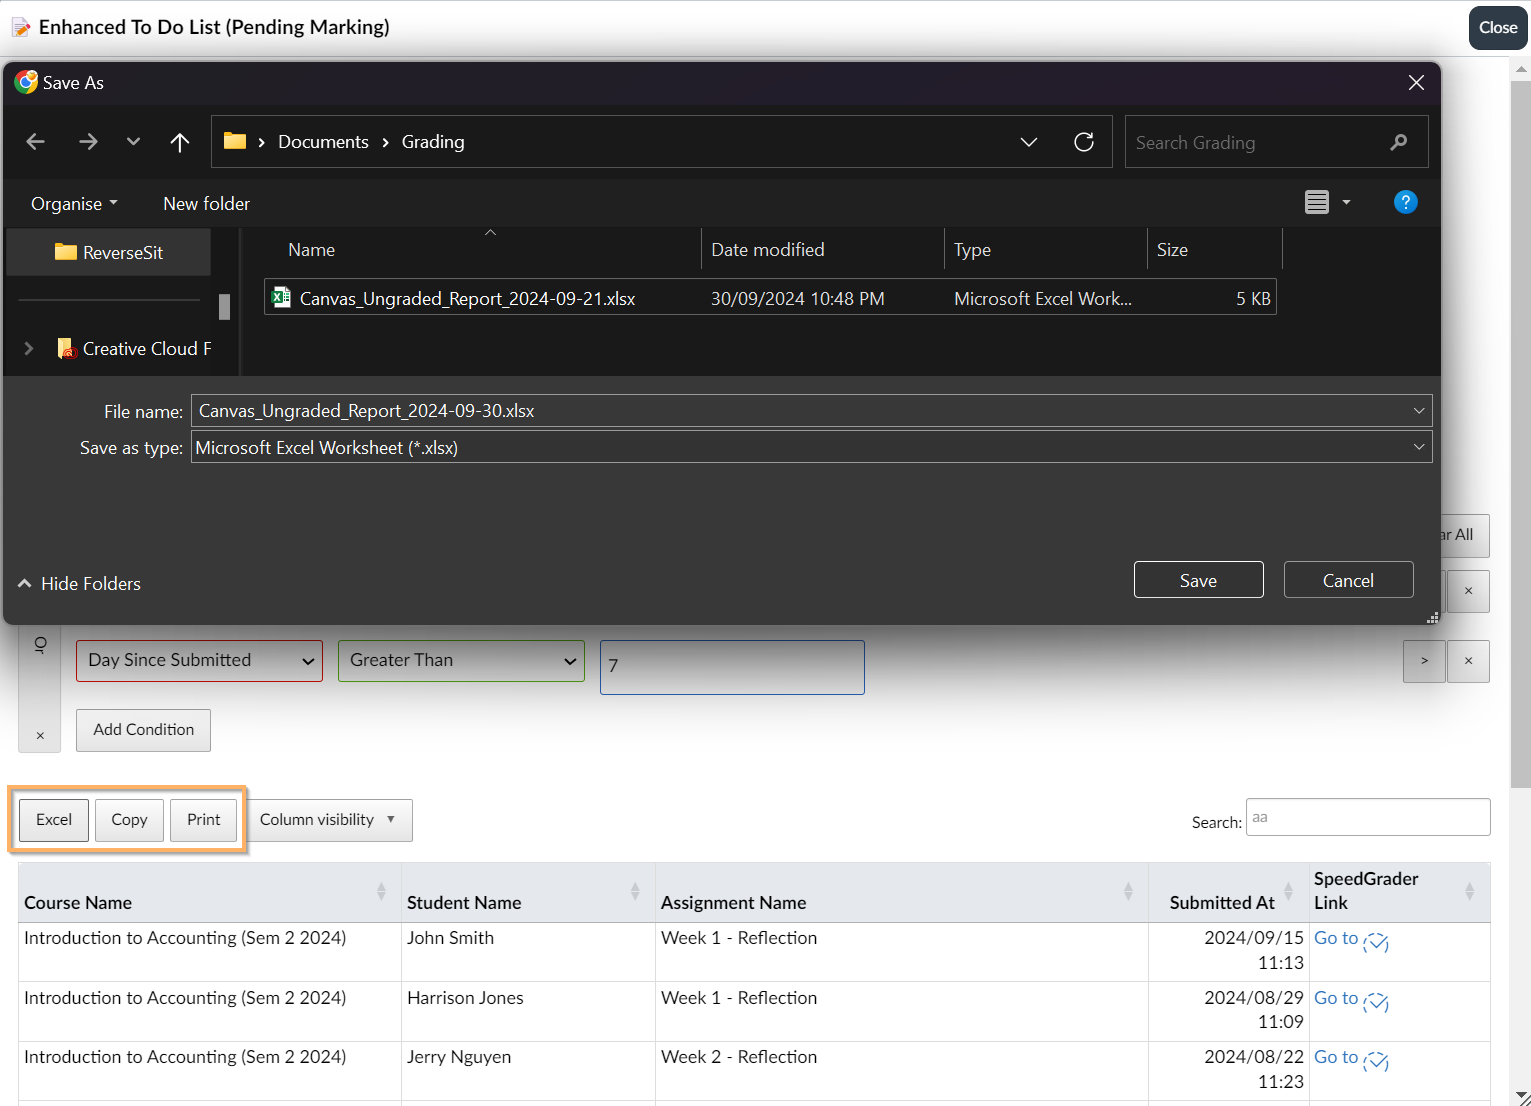Go up one folder level
Screen dimensions: 1531x1106
coord(180,142)
